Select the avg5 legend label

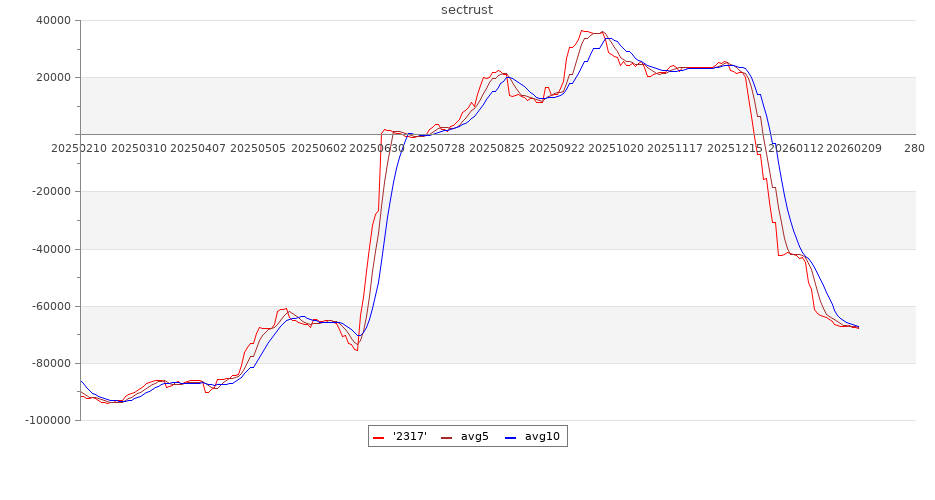coord(474,437)
